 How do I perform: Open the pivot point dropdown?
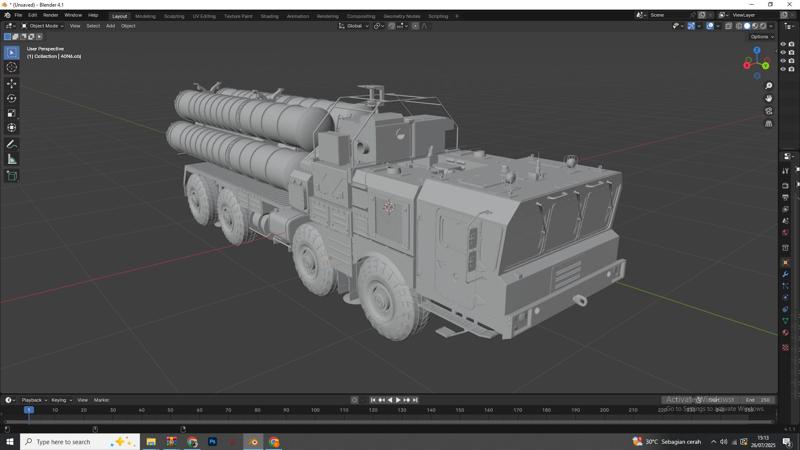point(379,26)
